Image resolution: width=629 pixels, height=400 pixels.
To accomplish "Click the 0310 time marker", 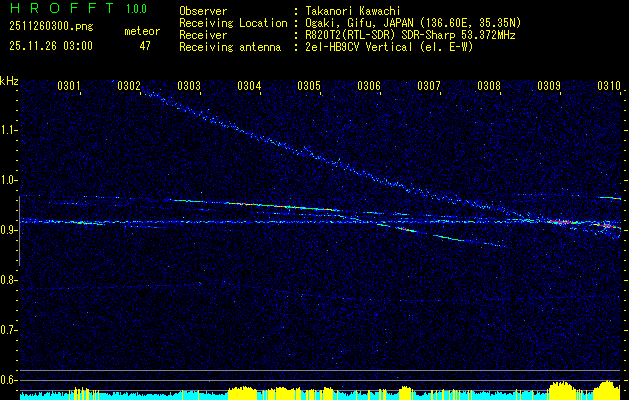I will point(609,85).
